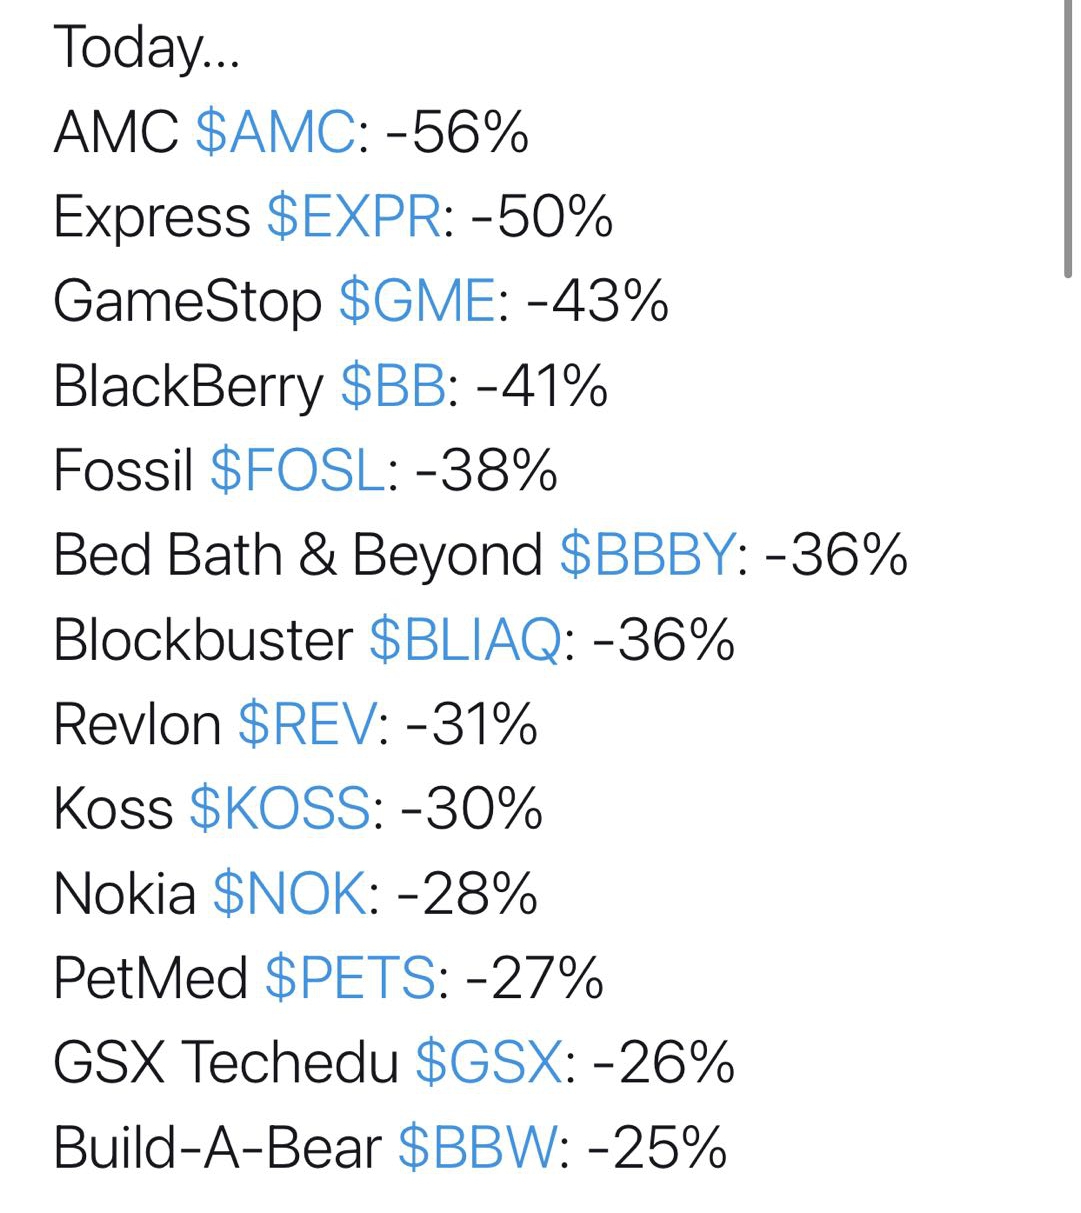
Task: Open the $GME cashtag
Action: [x=417, y=301]
